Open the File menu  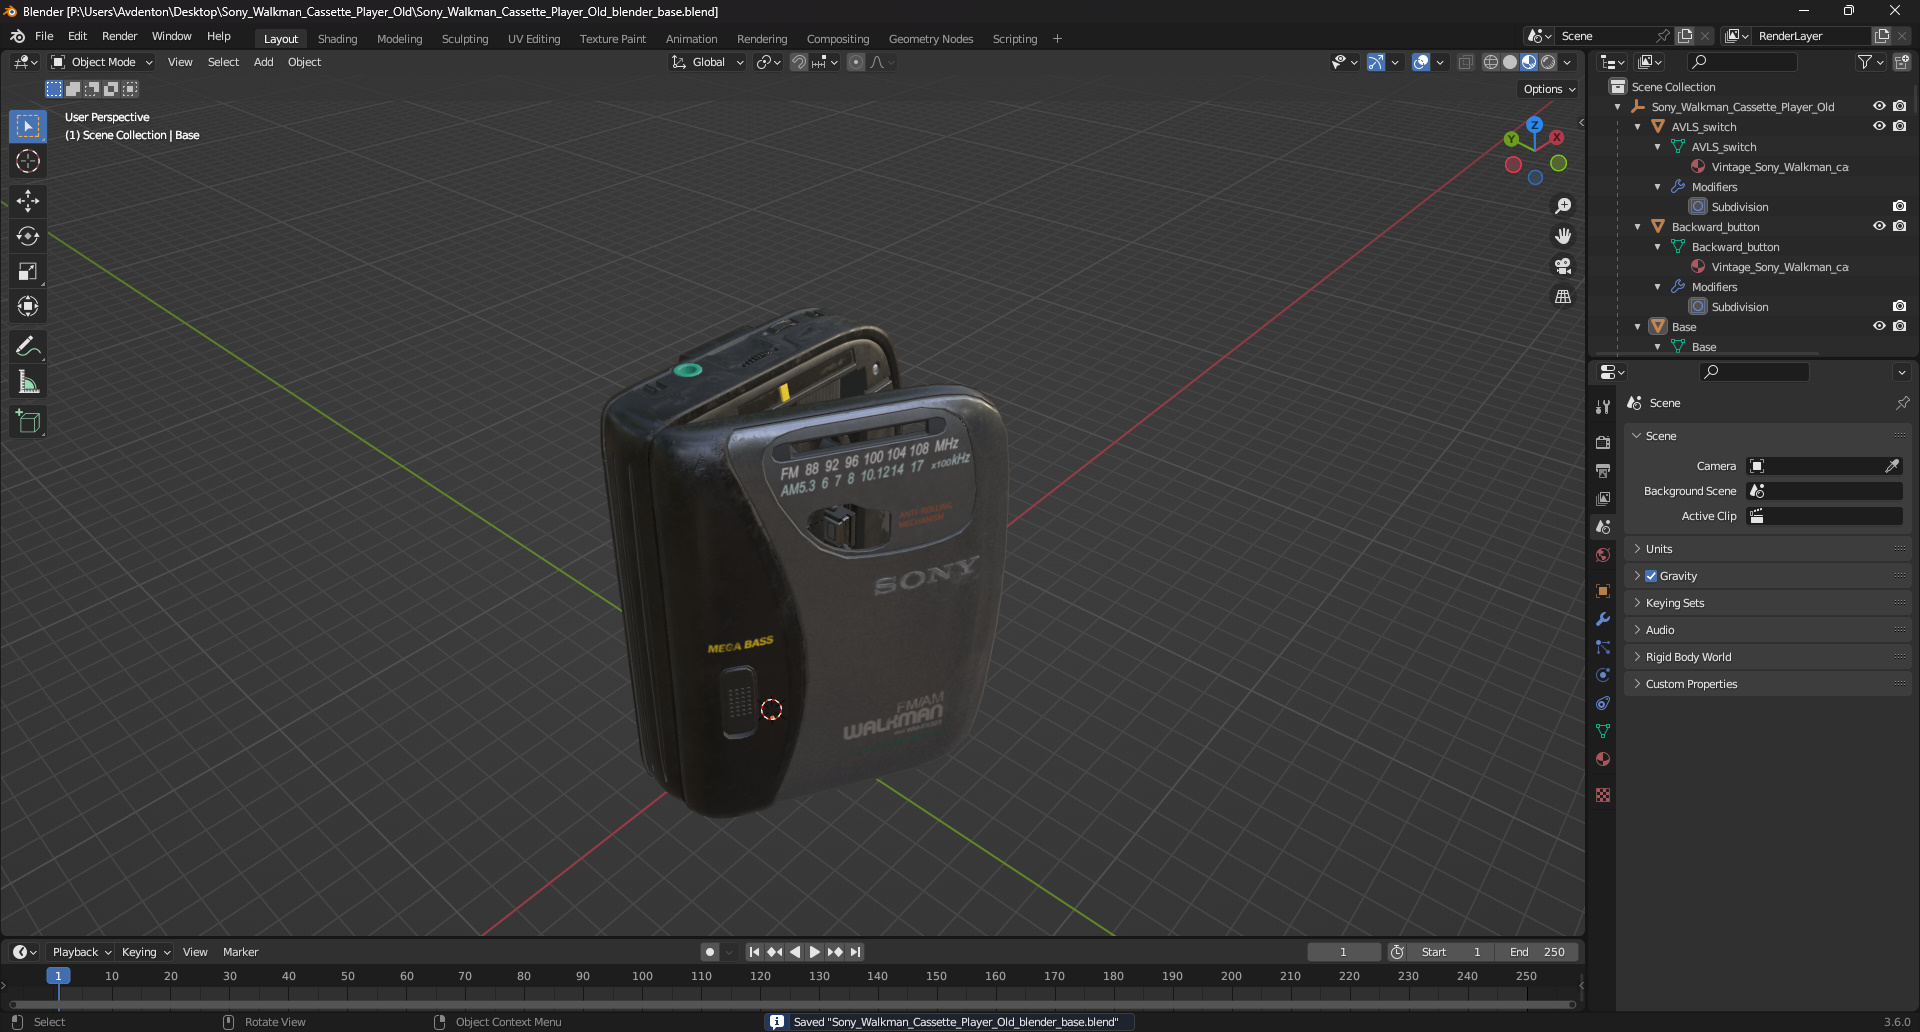pyautogui.click(x=44, y=36)
